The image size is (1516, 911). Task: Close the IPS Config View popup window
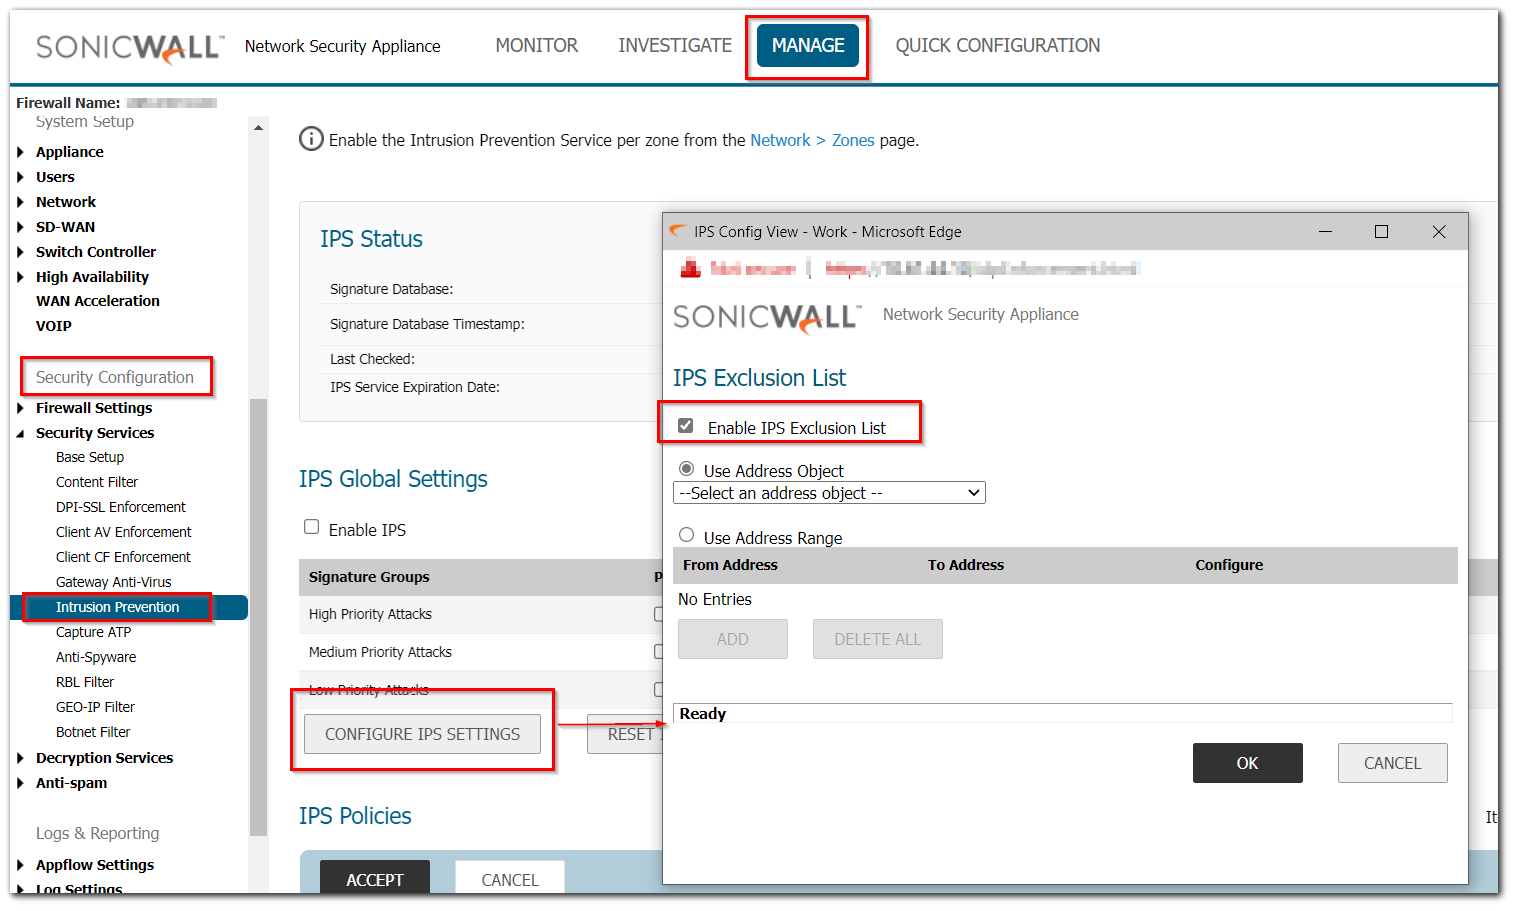click(1438, 232)
